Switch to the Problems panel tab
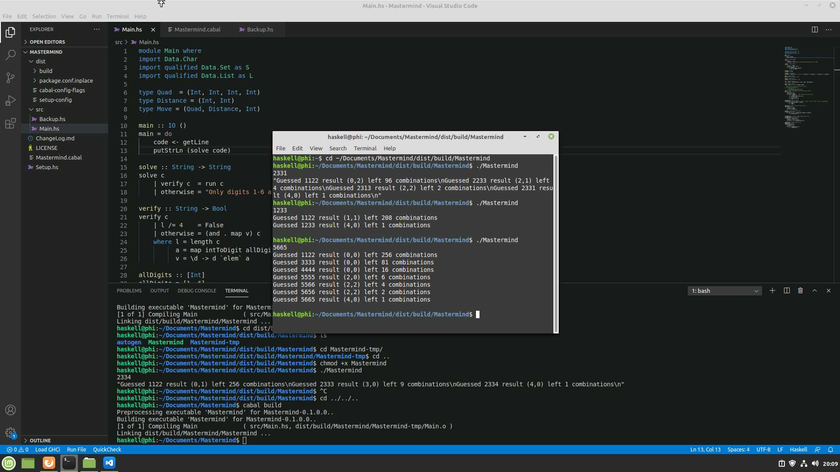840x472 pixels. click(x=129, y=290)
